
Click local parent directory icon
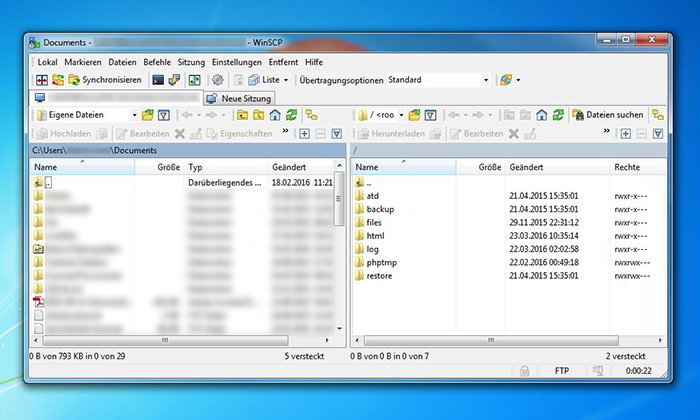click(242, 115)
